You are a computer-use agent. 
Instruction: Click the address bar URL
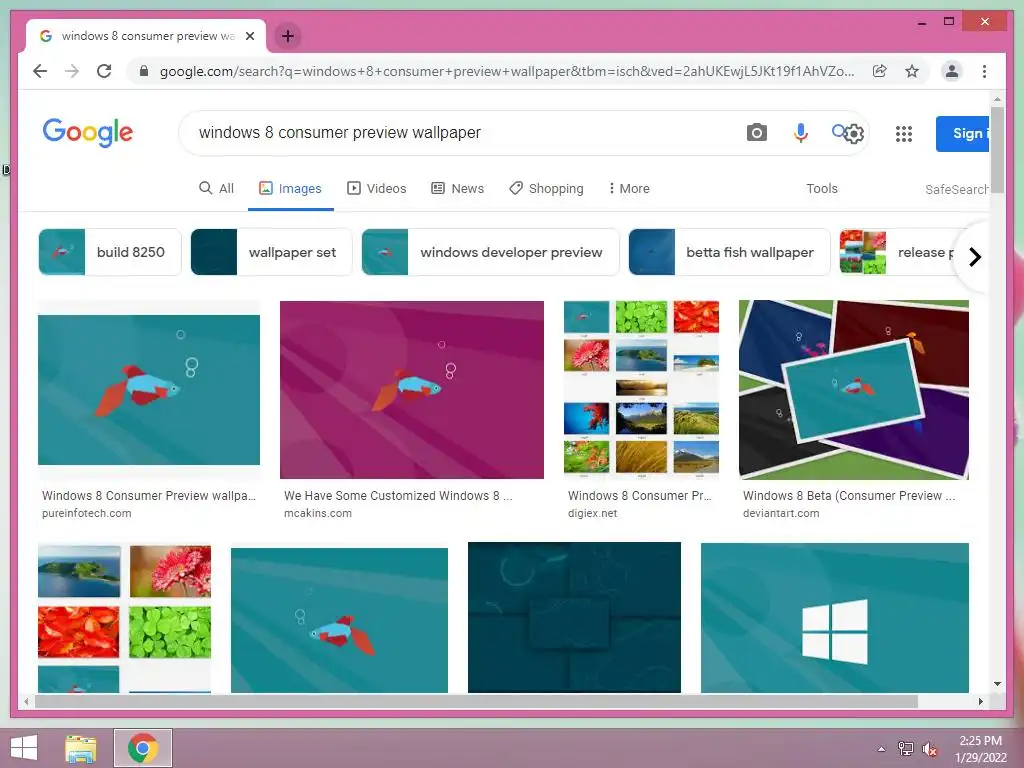(x=506, y=71)
